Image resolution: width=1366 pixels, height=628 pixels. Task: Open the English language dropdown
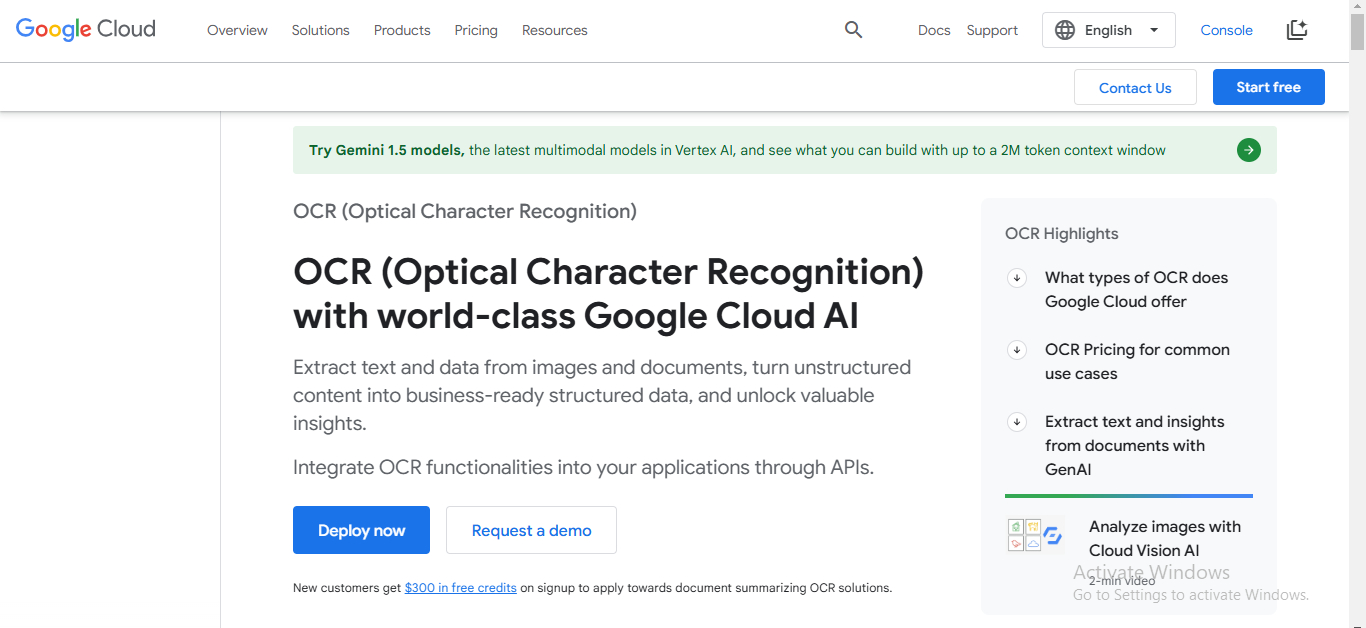1108,29
